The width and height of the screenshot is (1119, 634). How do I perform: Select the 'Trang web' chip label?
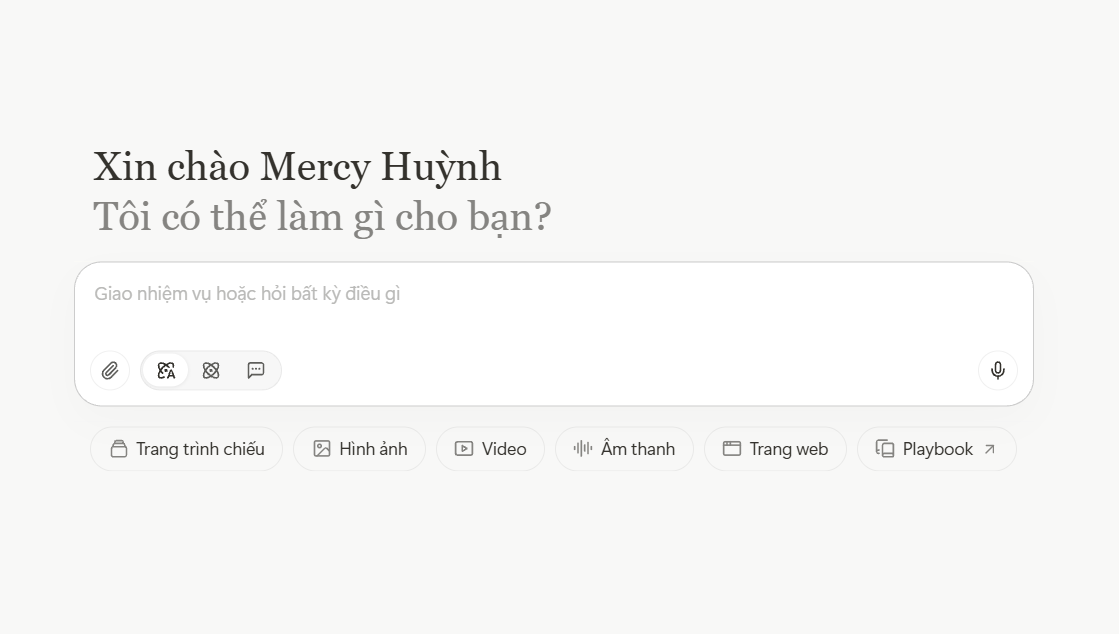(789, 449)
